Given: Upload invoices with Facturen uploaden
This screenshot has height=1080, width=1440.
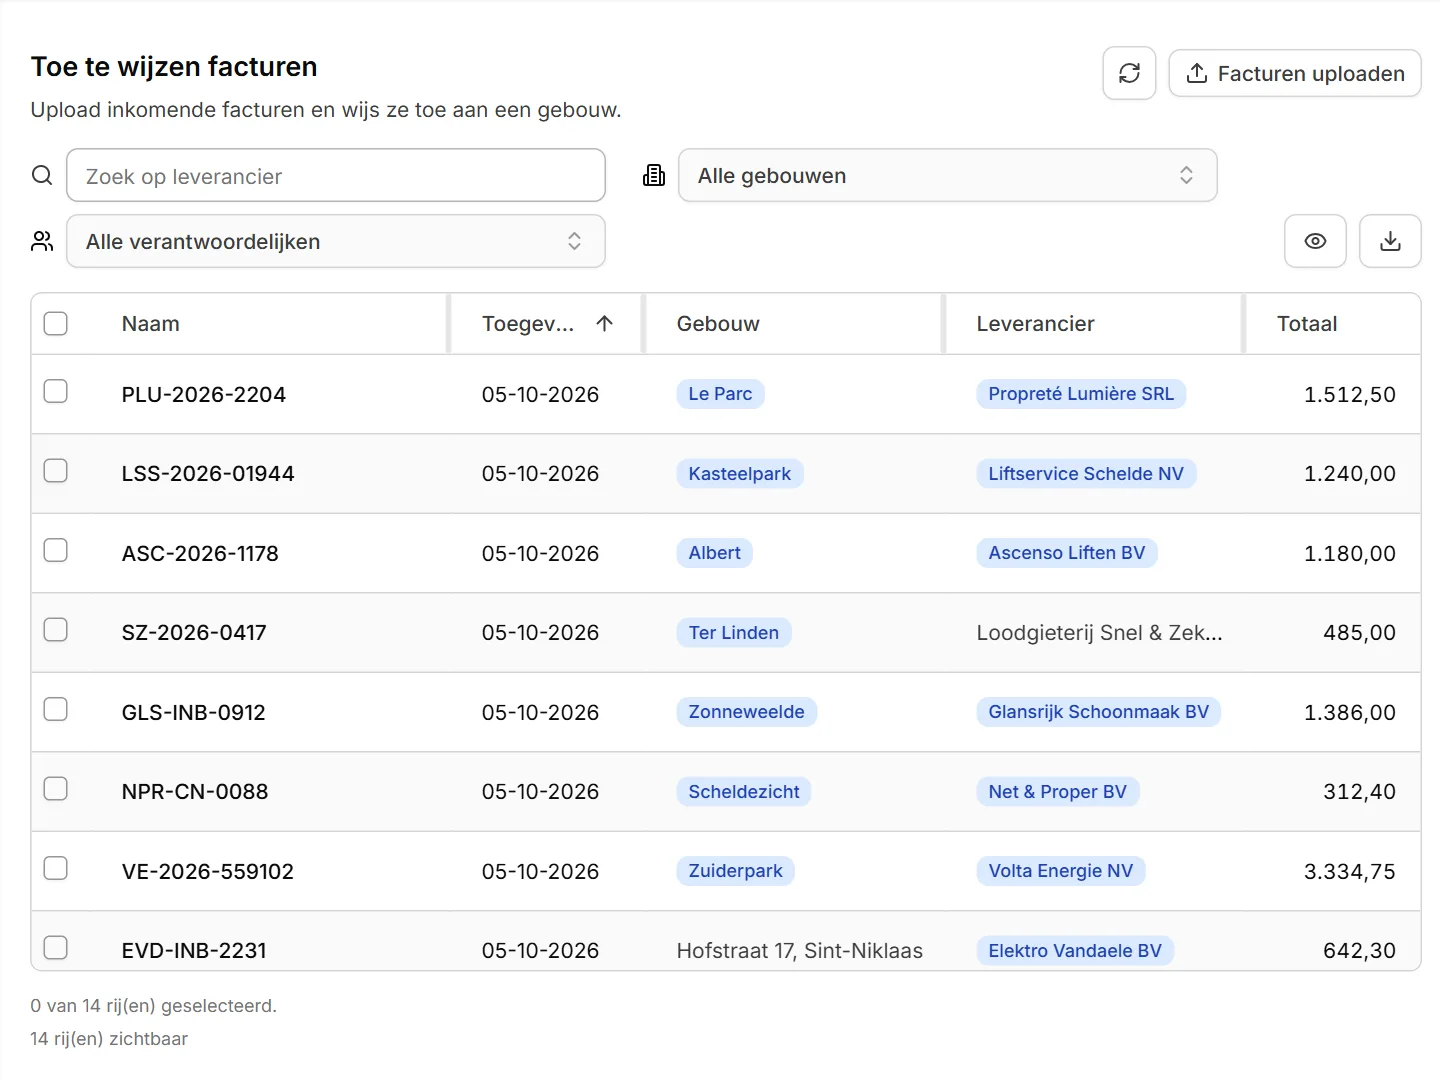Looking at the screenshot, I should tap(1295, 73).
